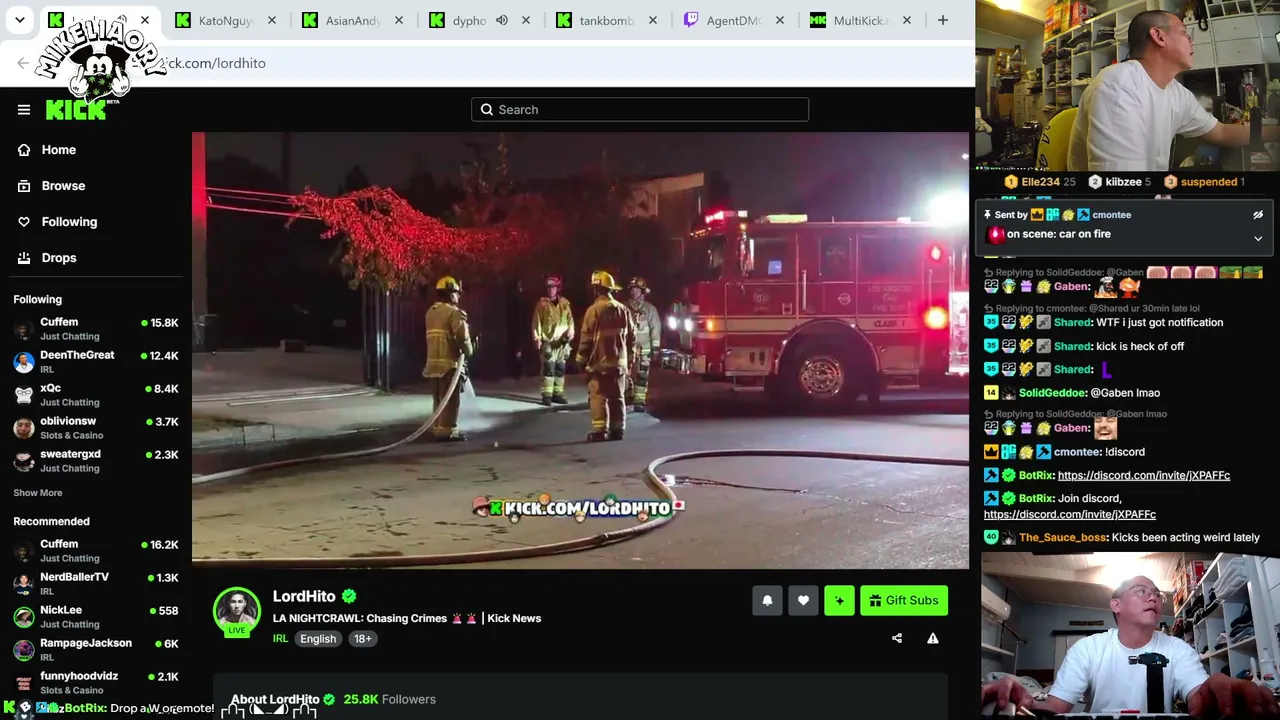Click the Following heart icon in the sidebar
This screenshot has height=720, width=1280.
coord(24,222)
